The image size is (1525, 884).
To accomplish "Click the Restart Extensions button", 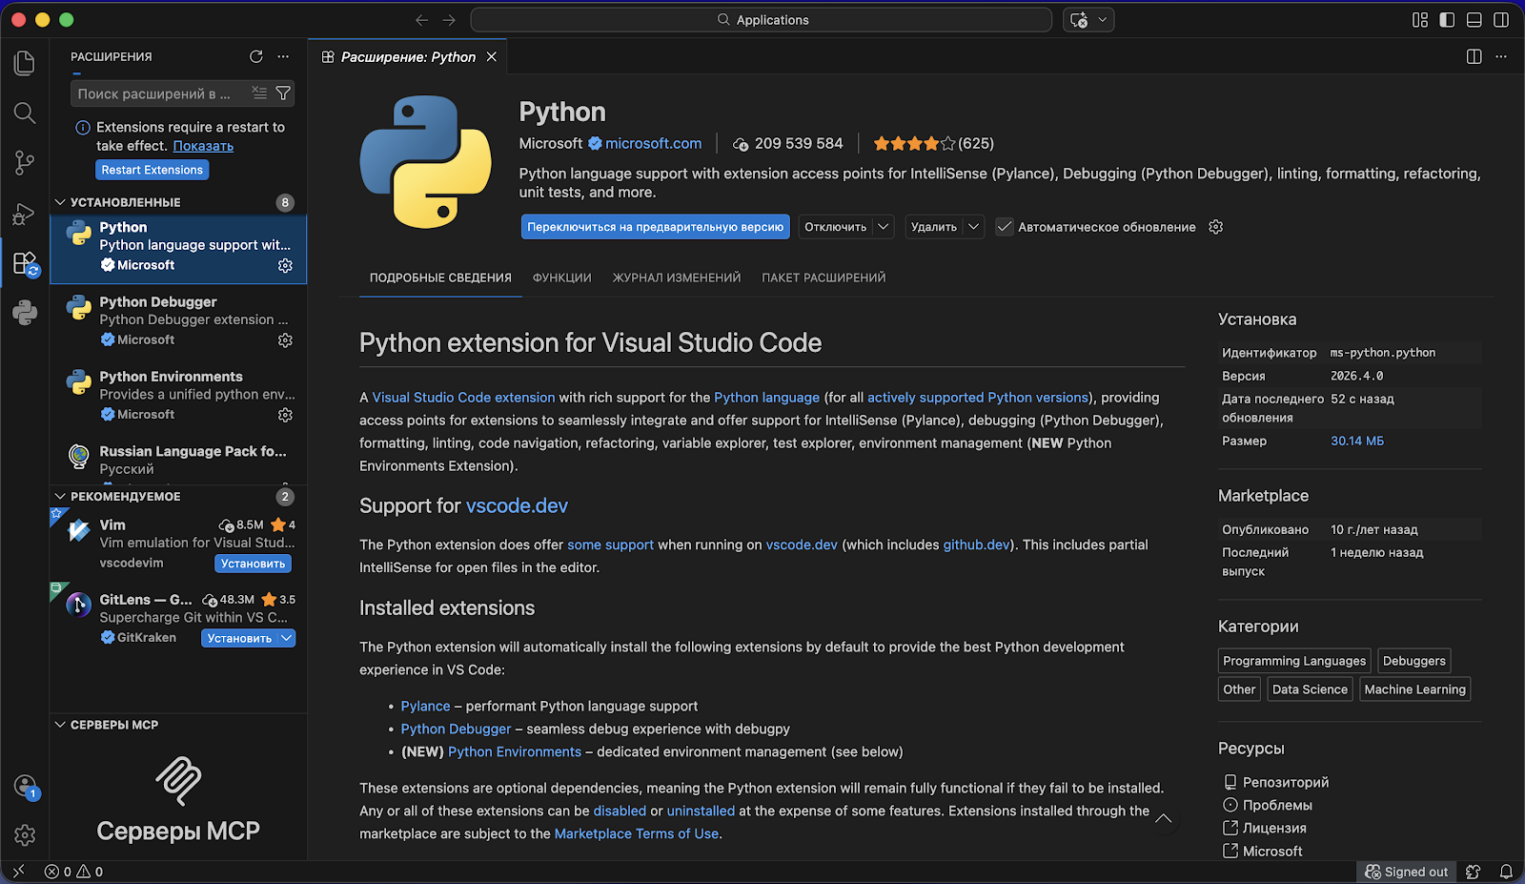I will pos(152,169).
